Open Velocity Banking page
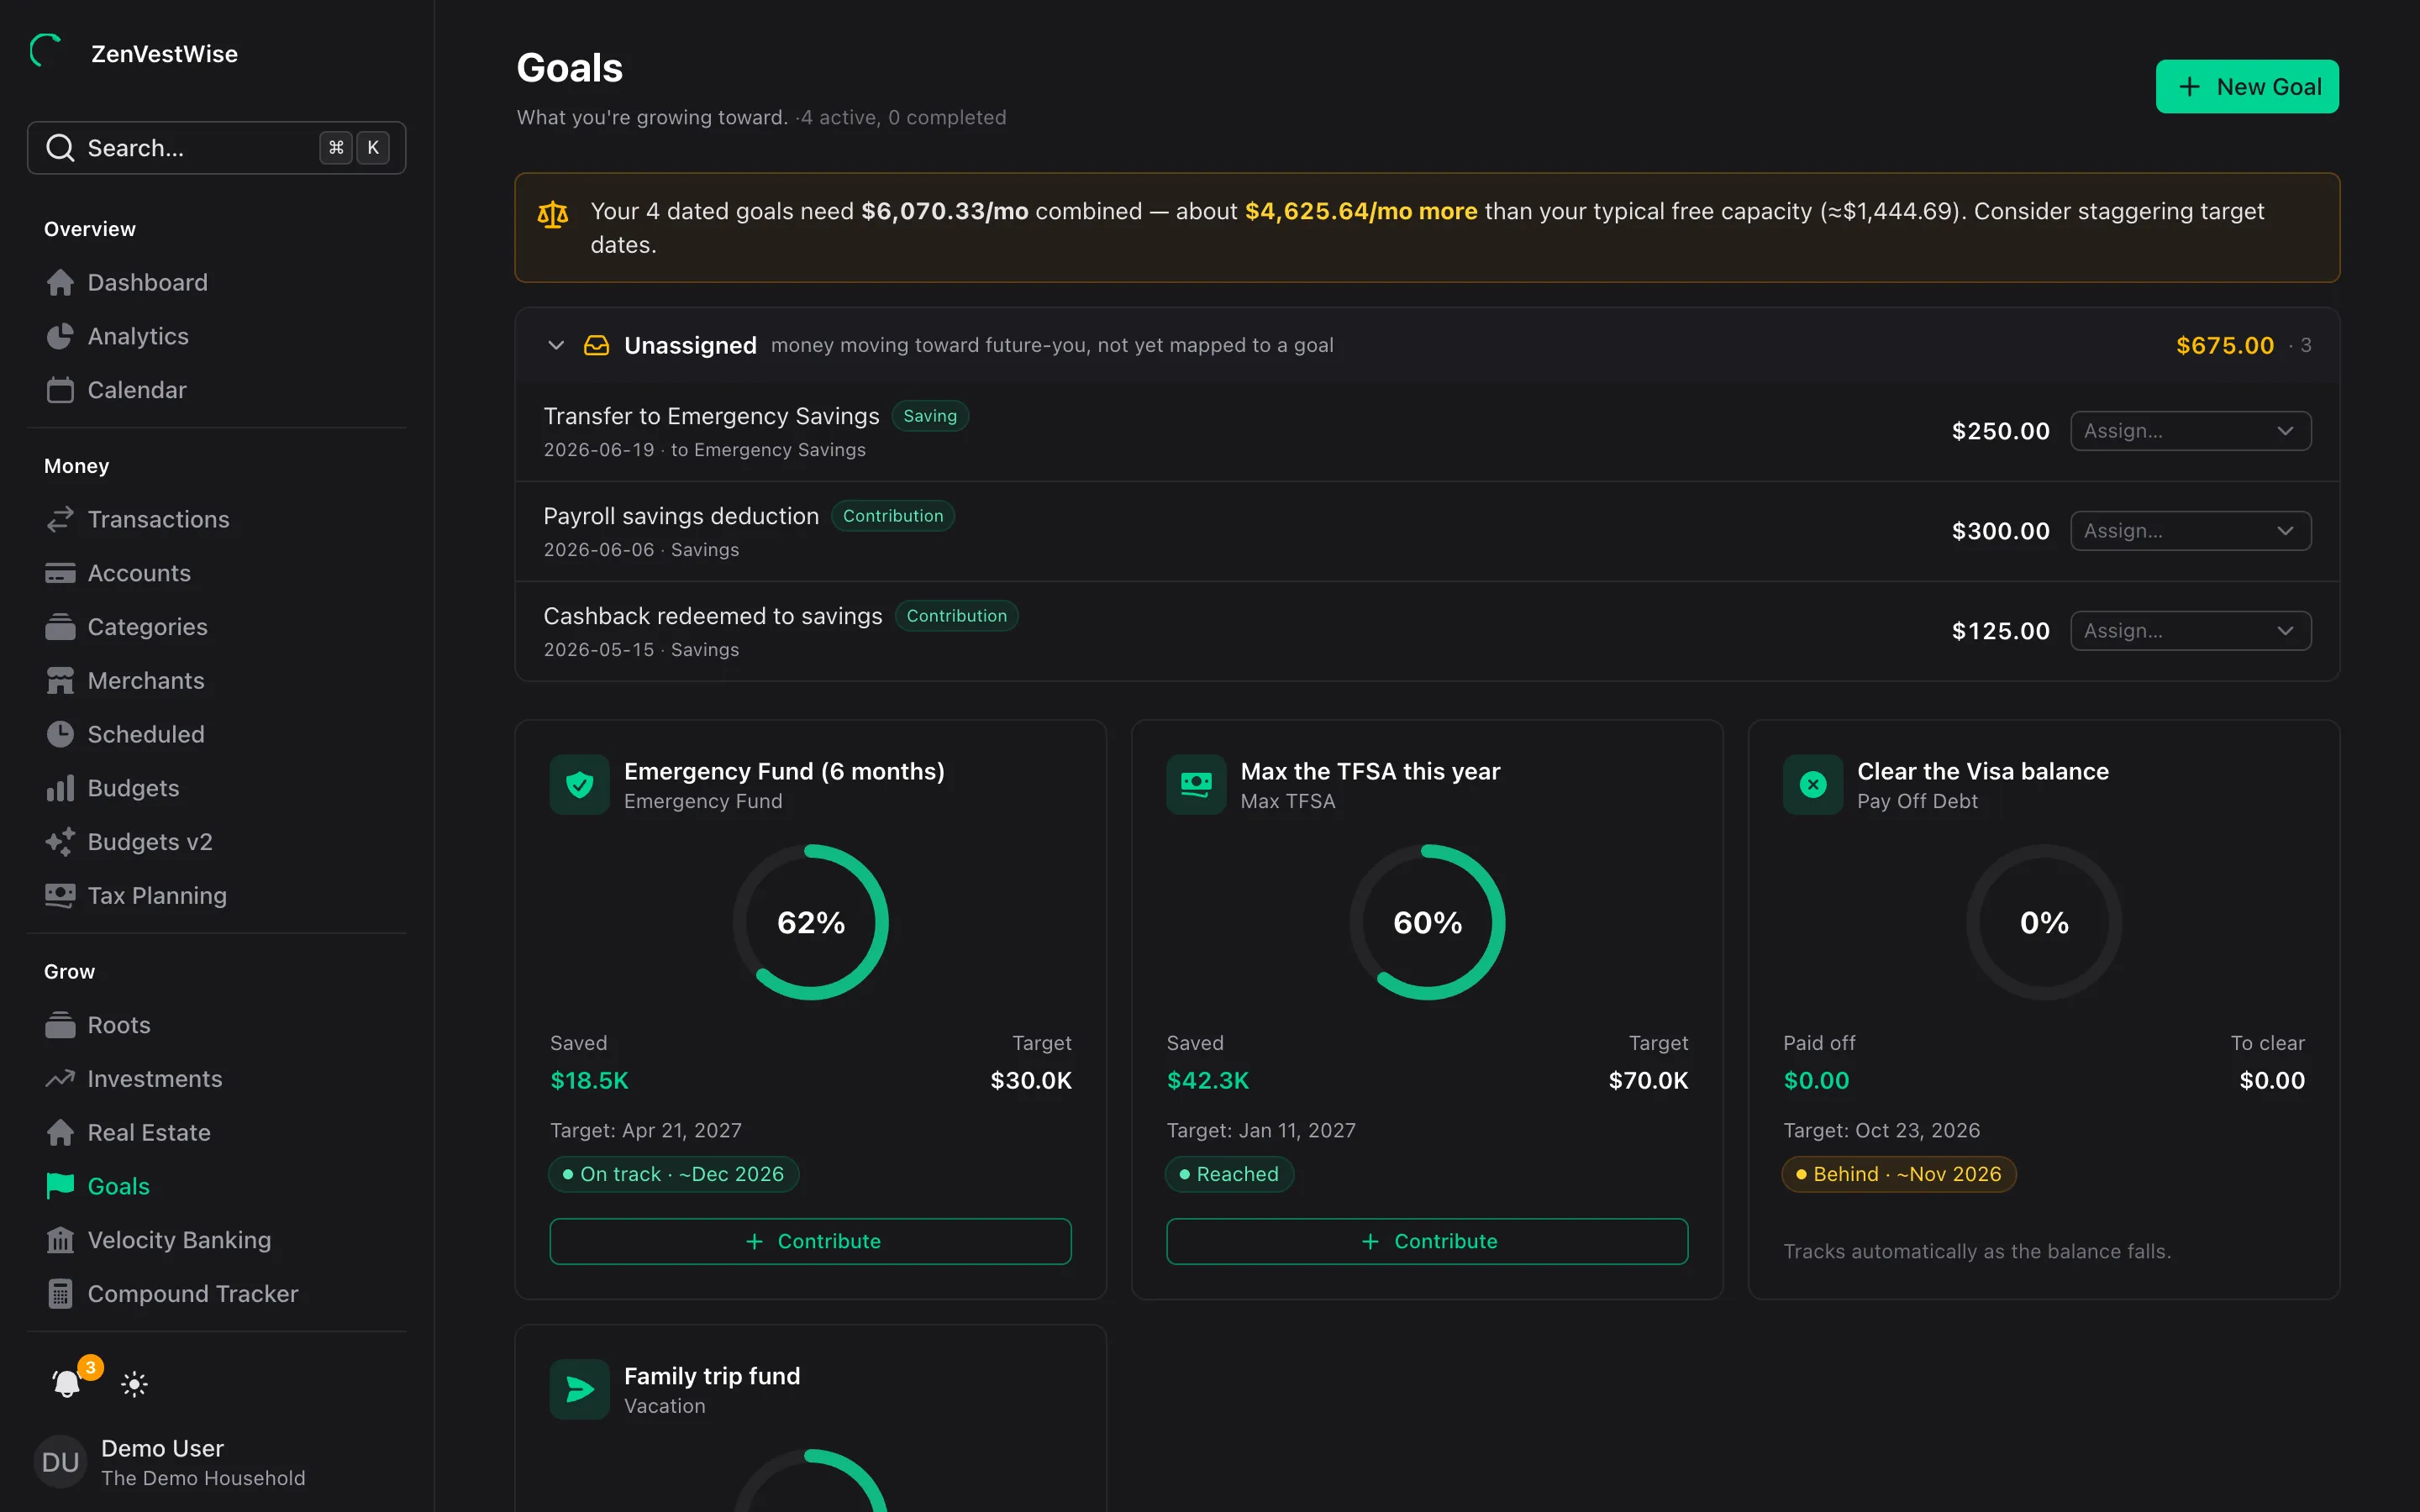 point(216,1240)
